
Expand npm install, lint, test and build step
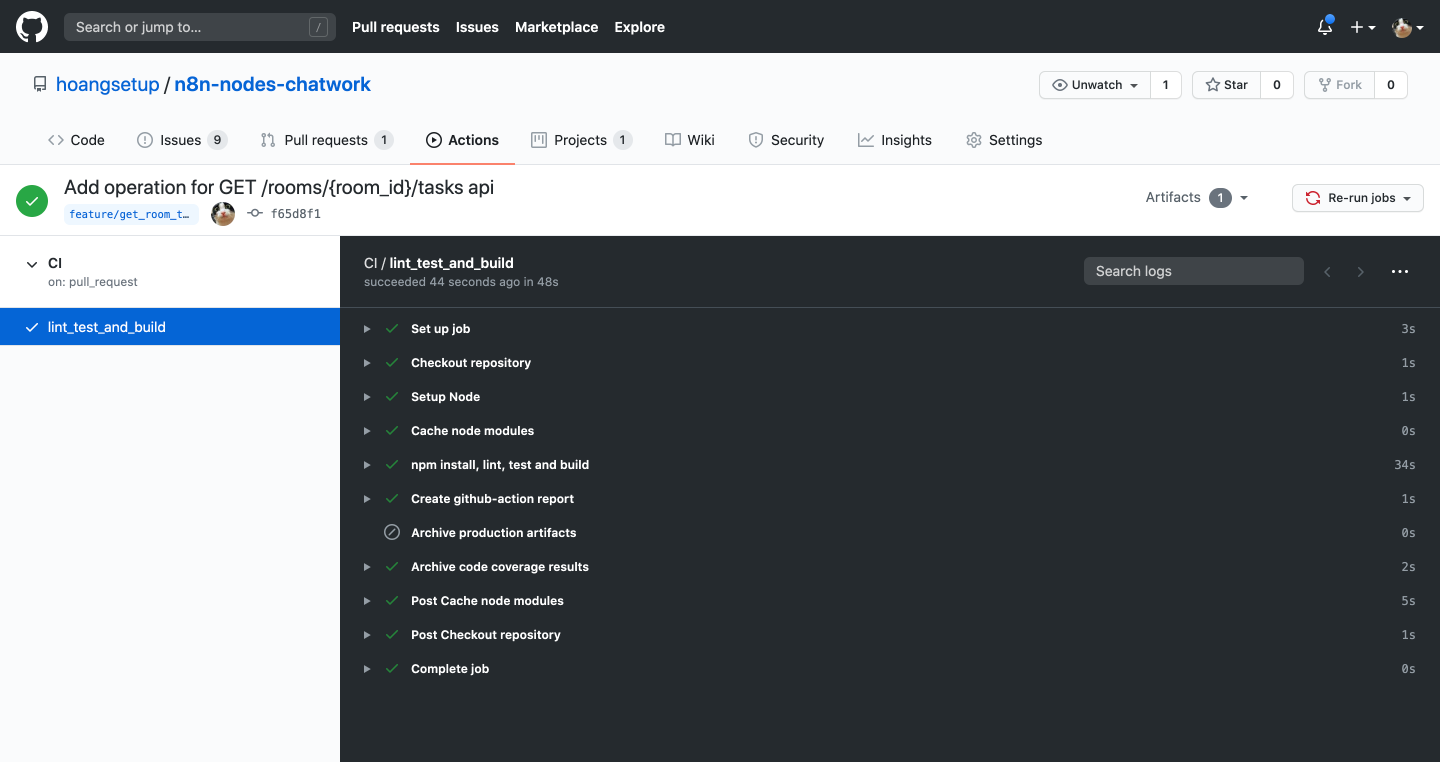click(x=367, y=465)
